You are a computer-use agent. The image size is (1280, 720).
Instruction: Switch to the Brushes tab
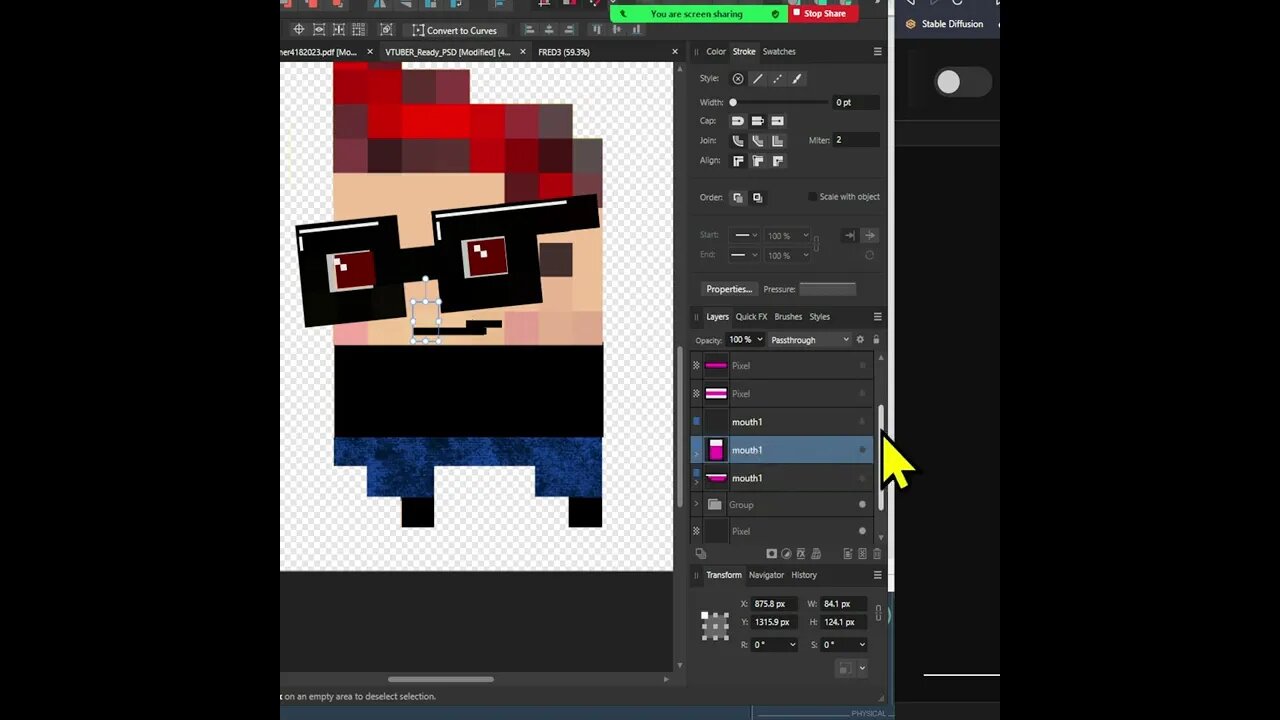pyautogui.click(x=788, y=317)
